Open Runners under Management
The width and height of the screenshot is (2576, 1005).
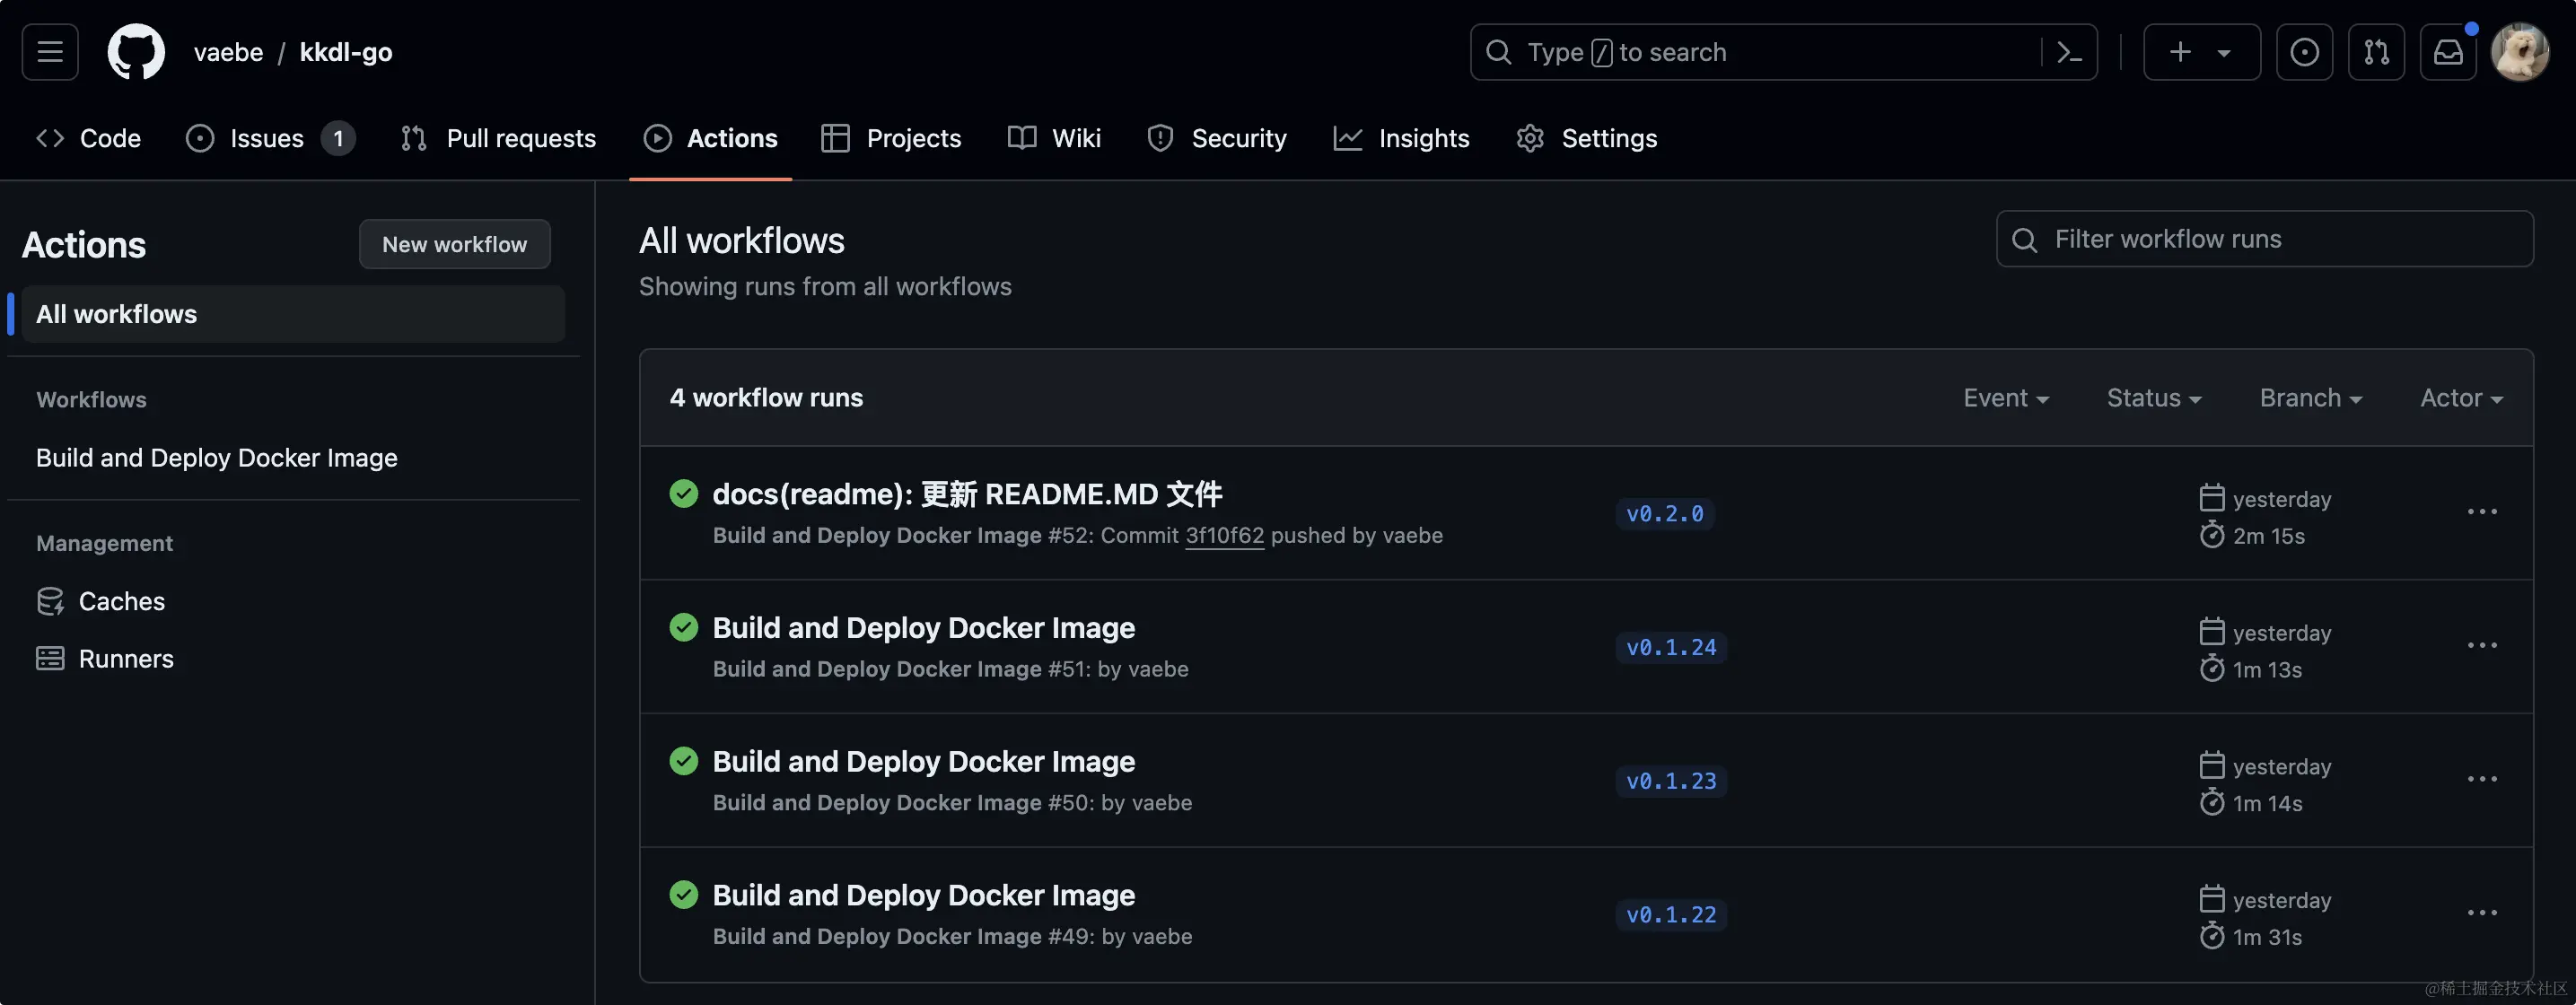[x=104, y=658]
